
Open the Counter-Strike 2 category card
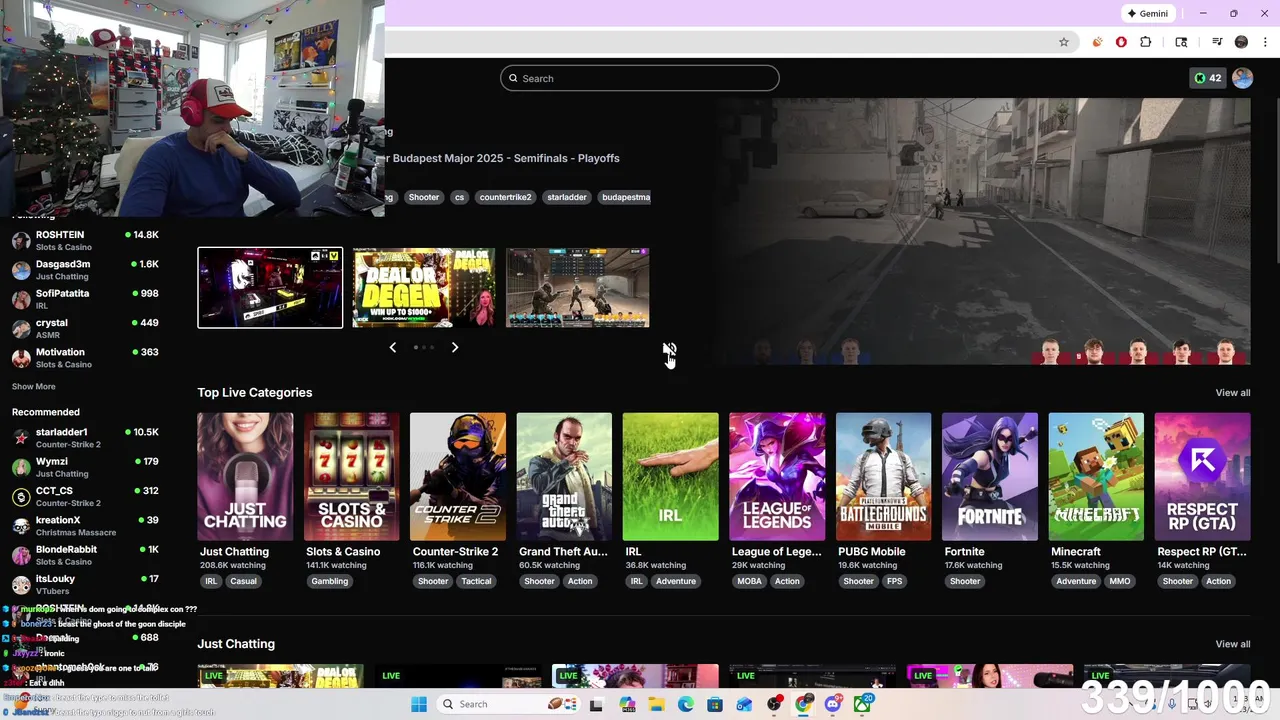(x=458, y=476)
